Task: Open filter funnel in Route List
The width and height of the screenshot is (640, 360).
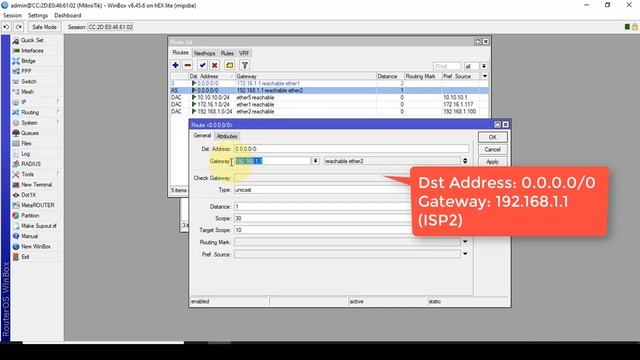Action: [244, 65]
